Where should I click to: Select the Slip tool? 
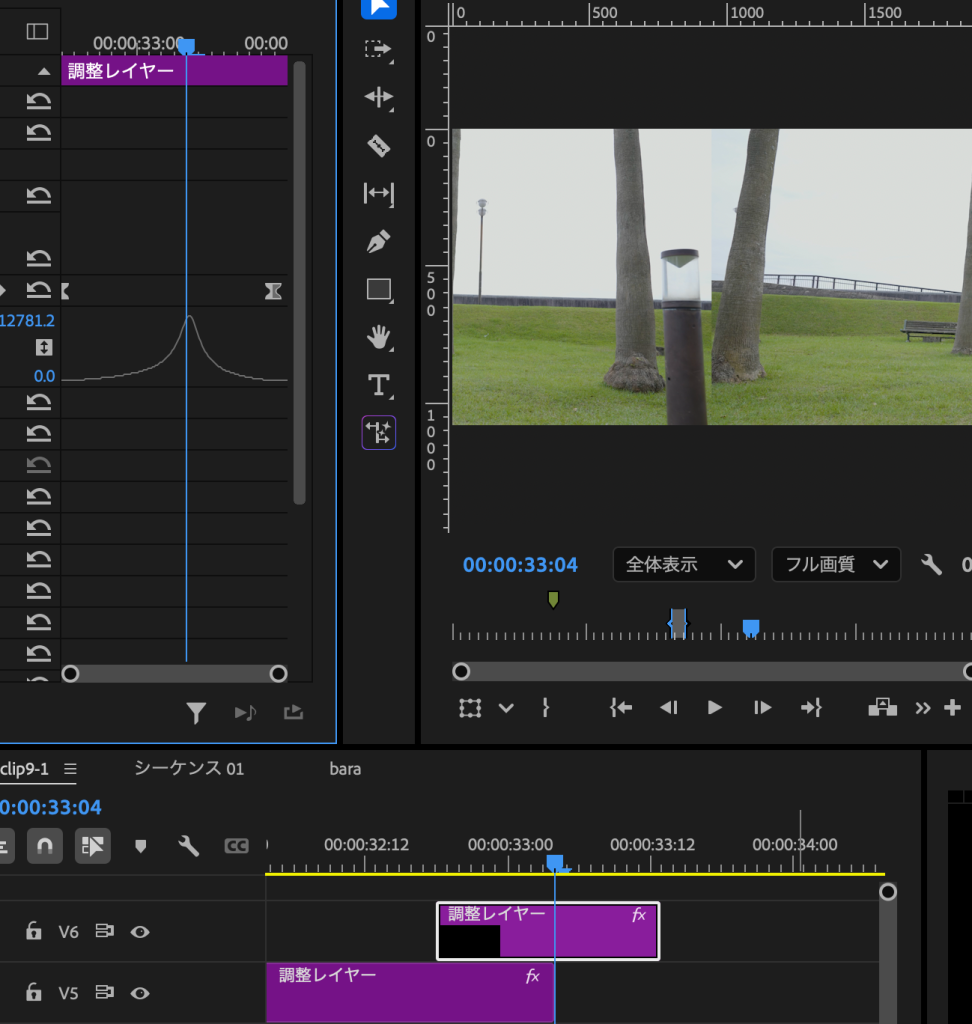[x=378, y=193]
